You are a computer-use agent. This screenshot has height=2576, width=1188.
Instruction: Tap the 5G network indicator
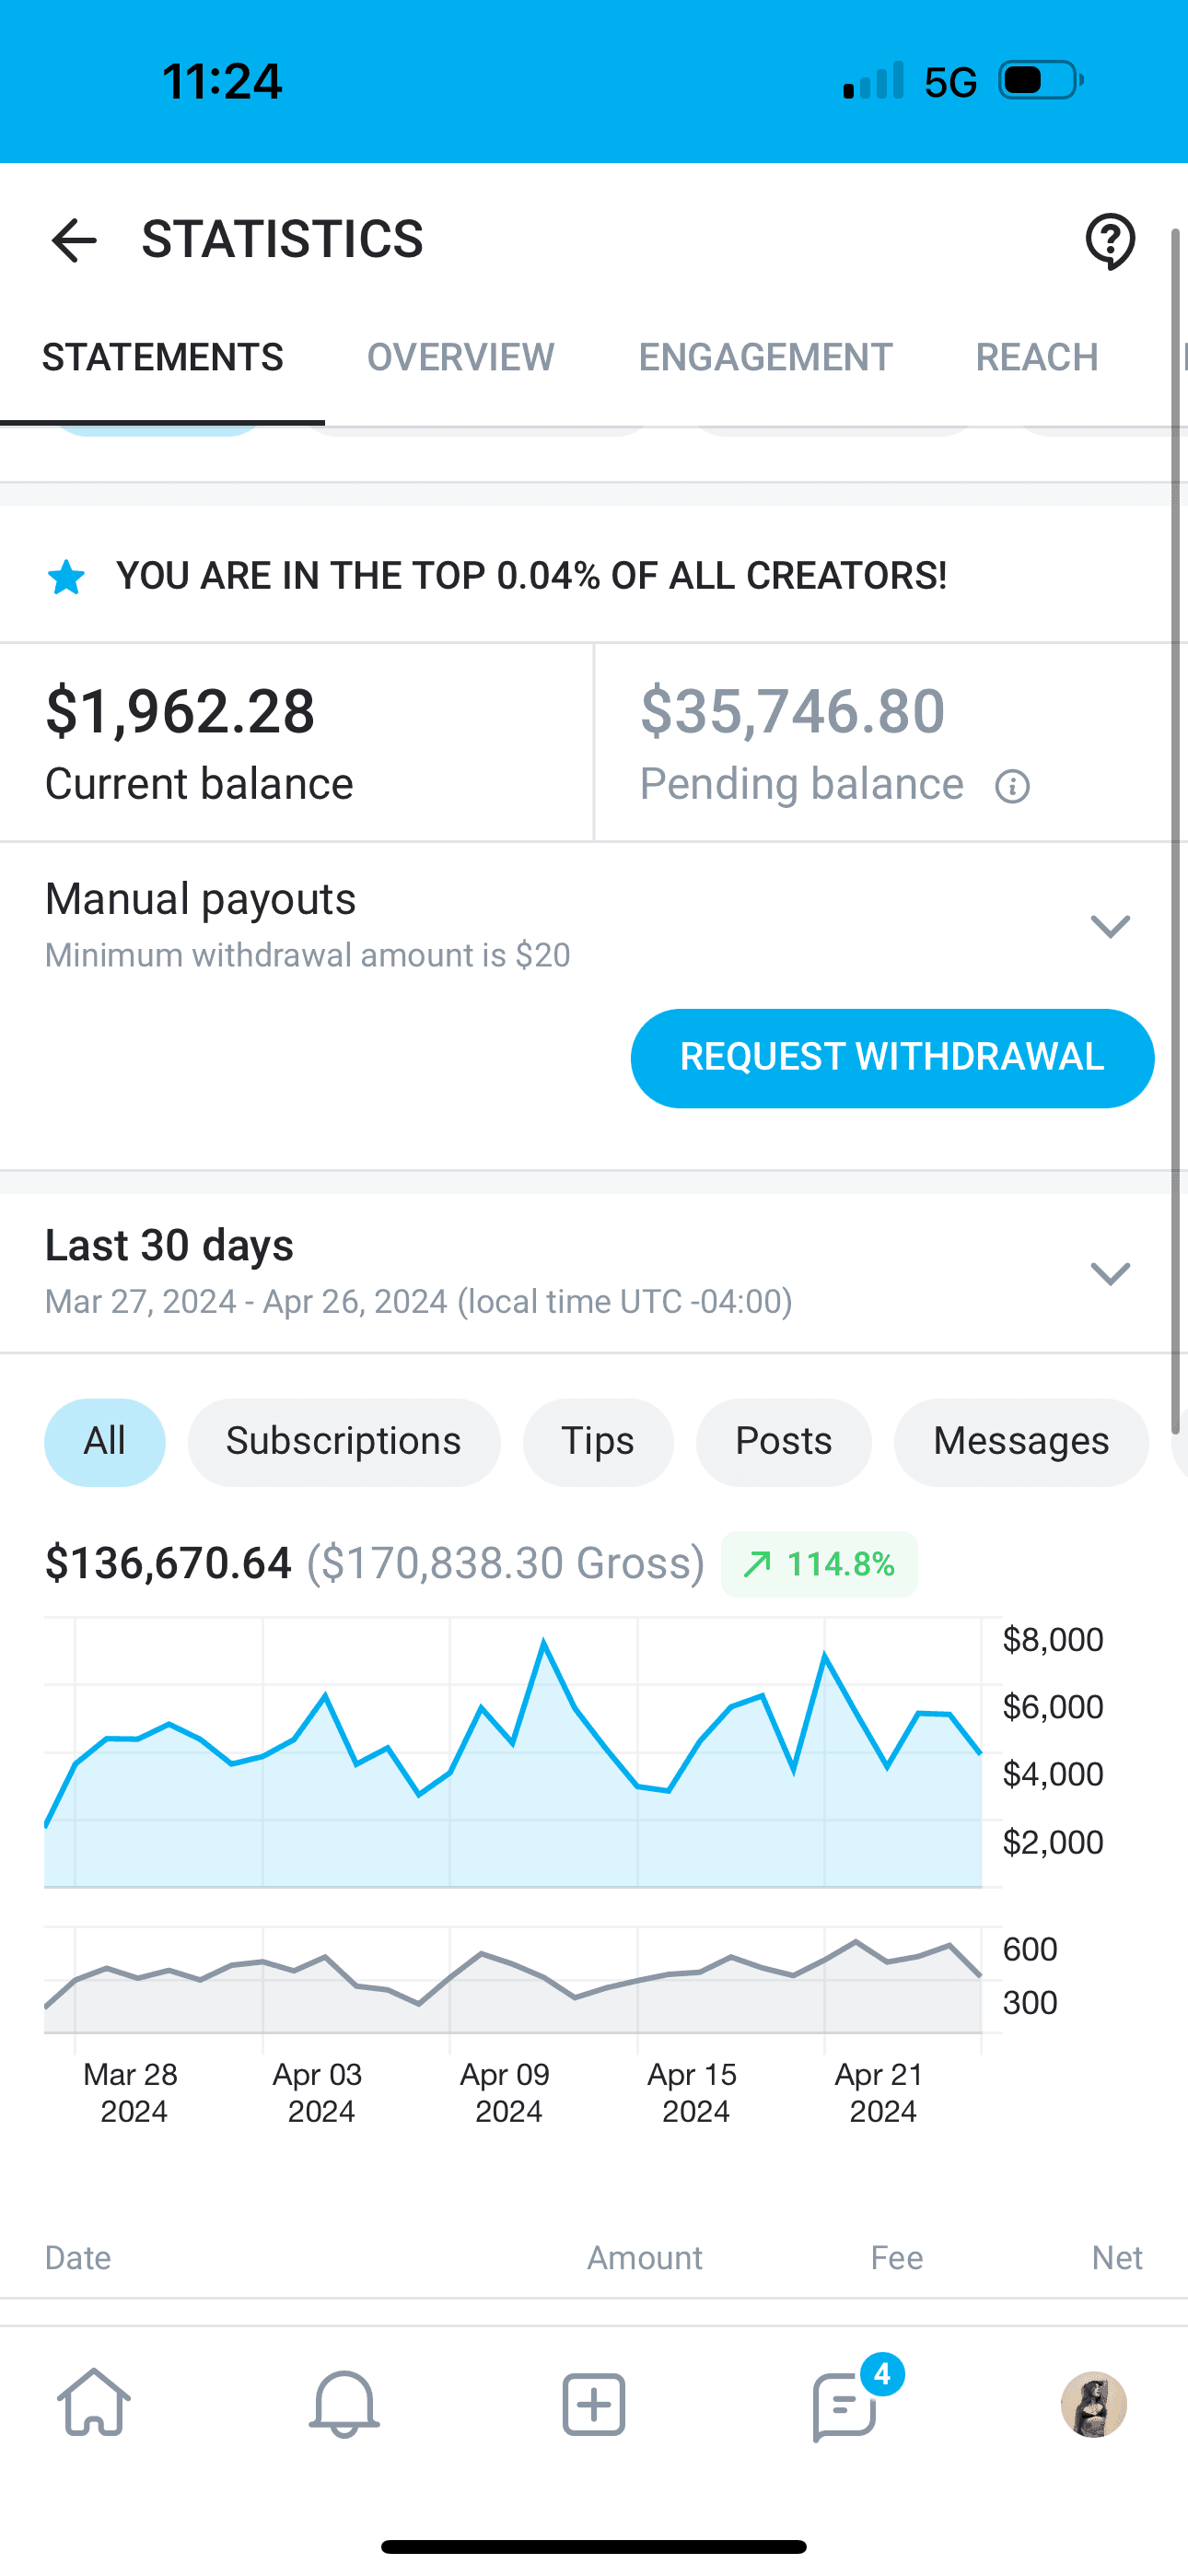click(x=950, y=82)
